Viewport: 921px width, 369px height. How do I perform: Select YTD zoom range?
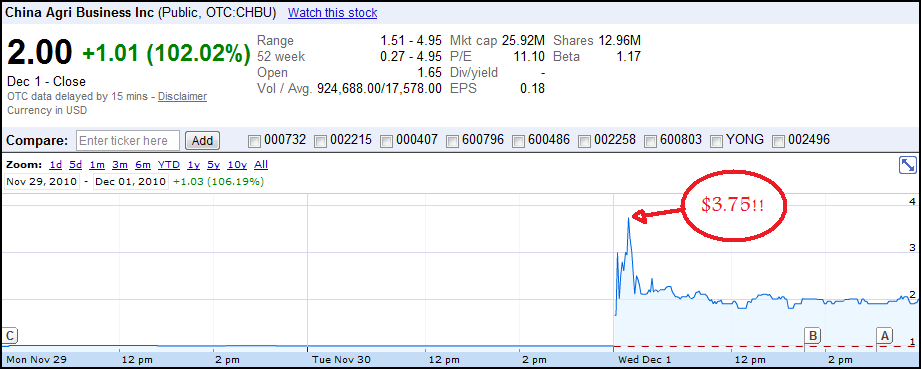point(169,165)
